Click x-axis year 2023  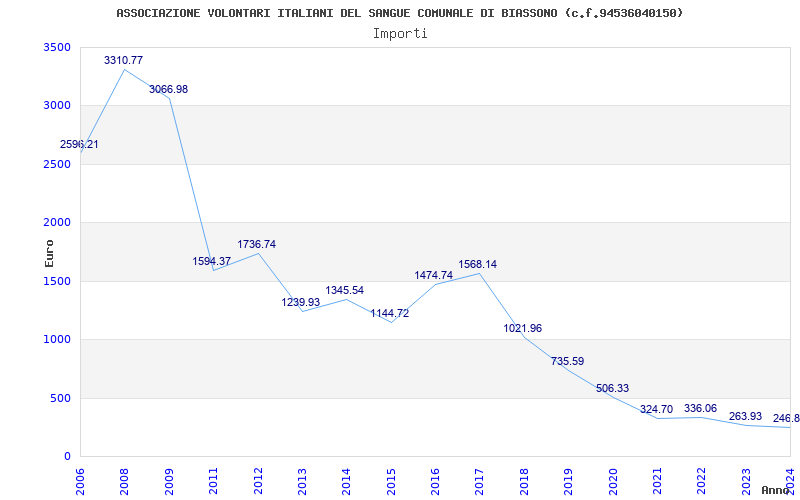pyautogui.click(x=746, y=481)
